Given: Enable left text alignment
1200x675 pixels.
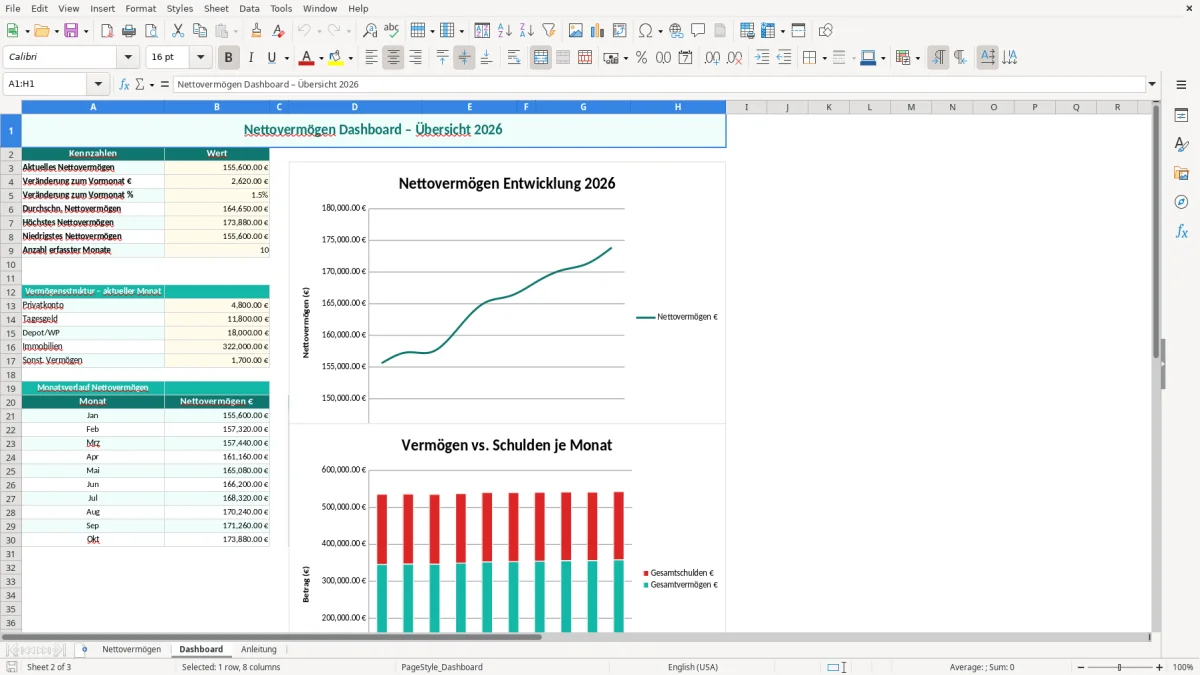Looking at the screenshot, I should click(x=371, y=58).
